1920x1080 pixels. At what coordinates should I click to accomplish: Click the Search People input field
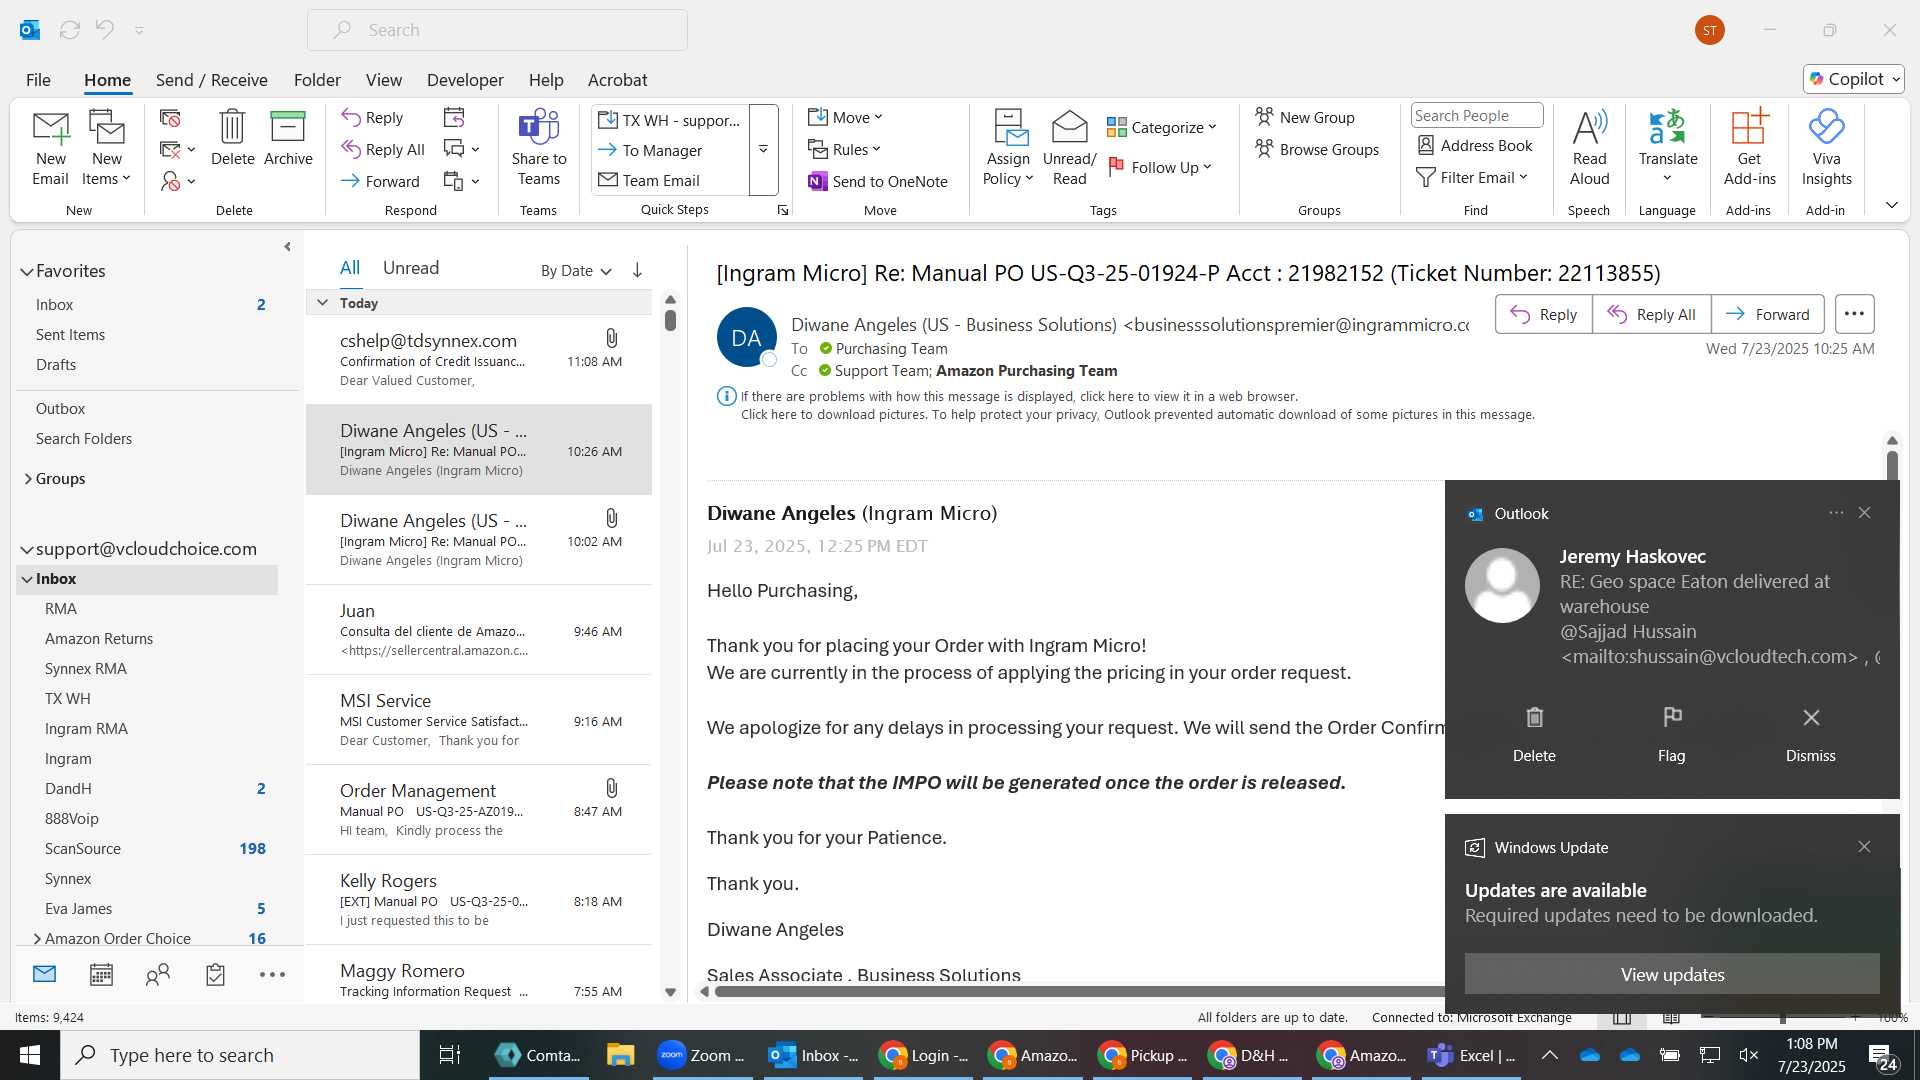pyautogui.click(x=1476, y=115)
